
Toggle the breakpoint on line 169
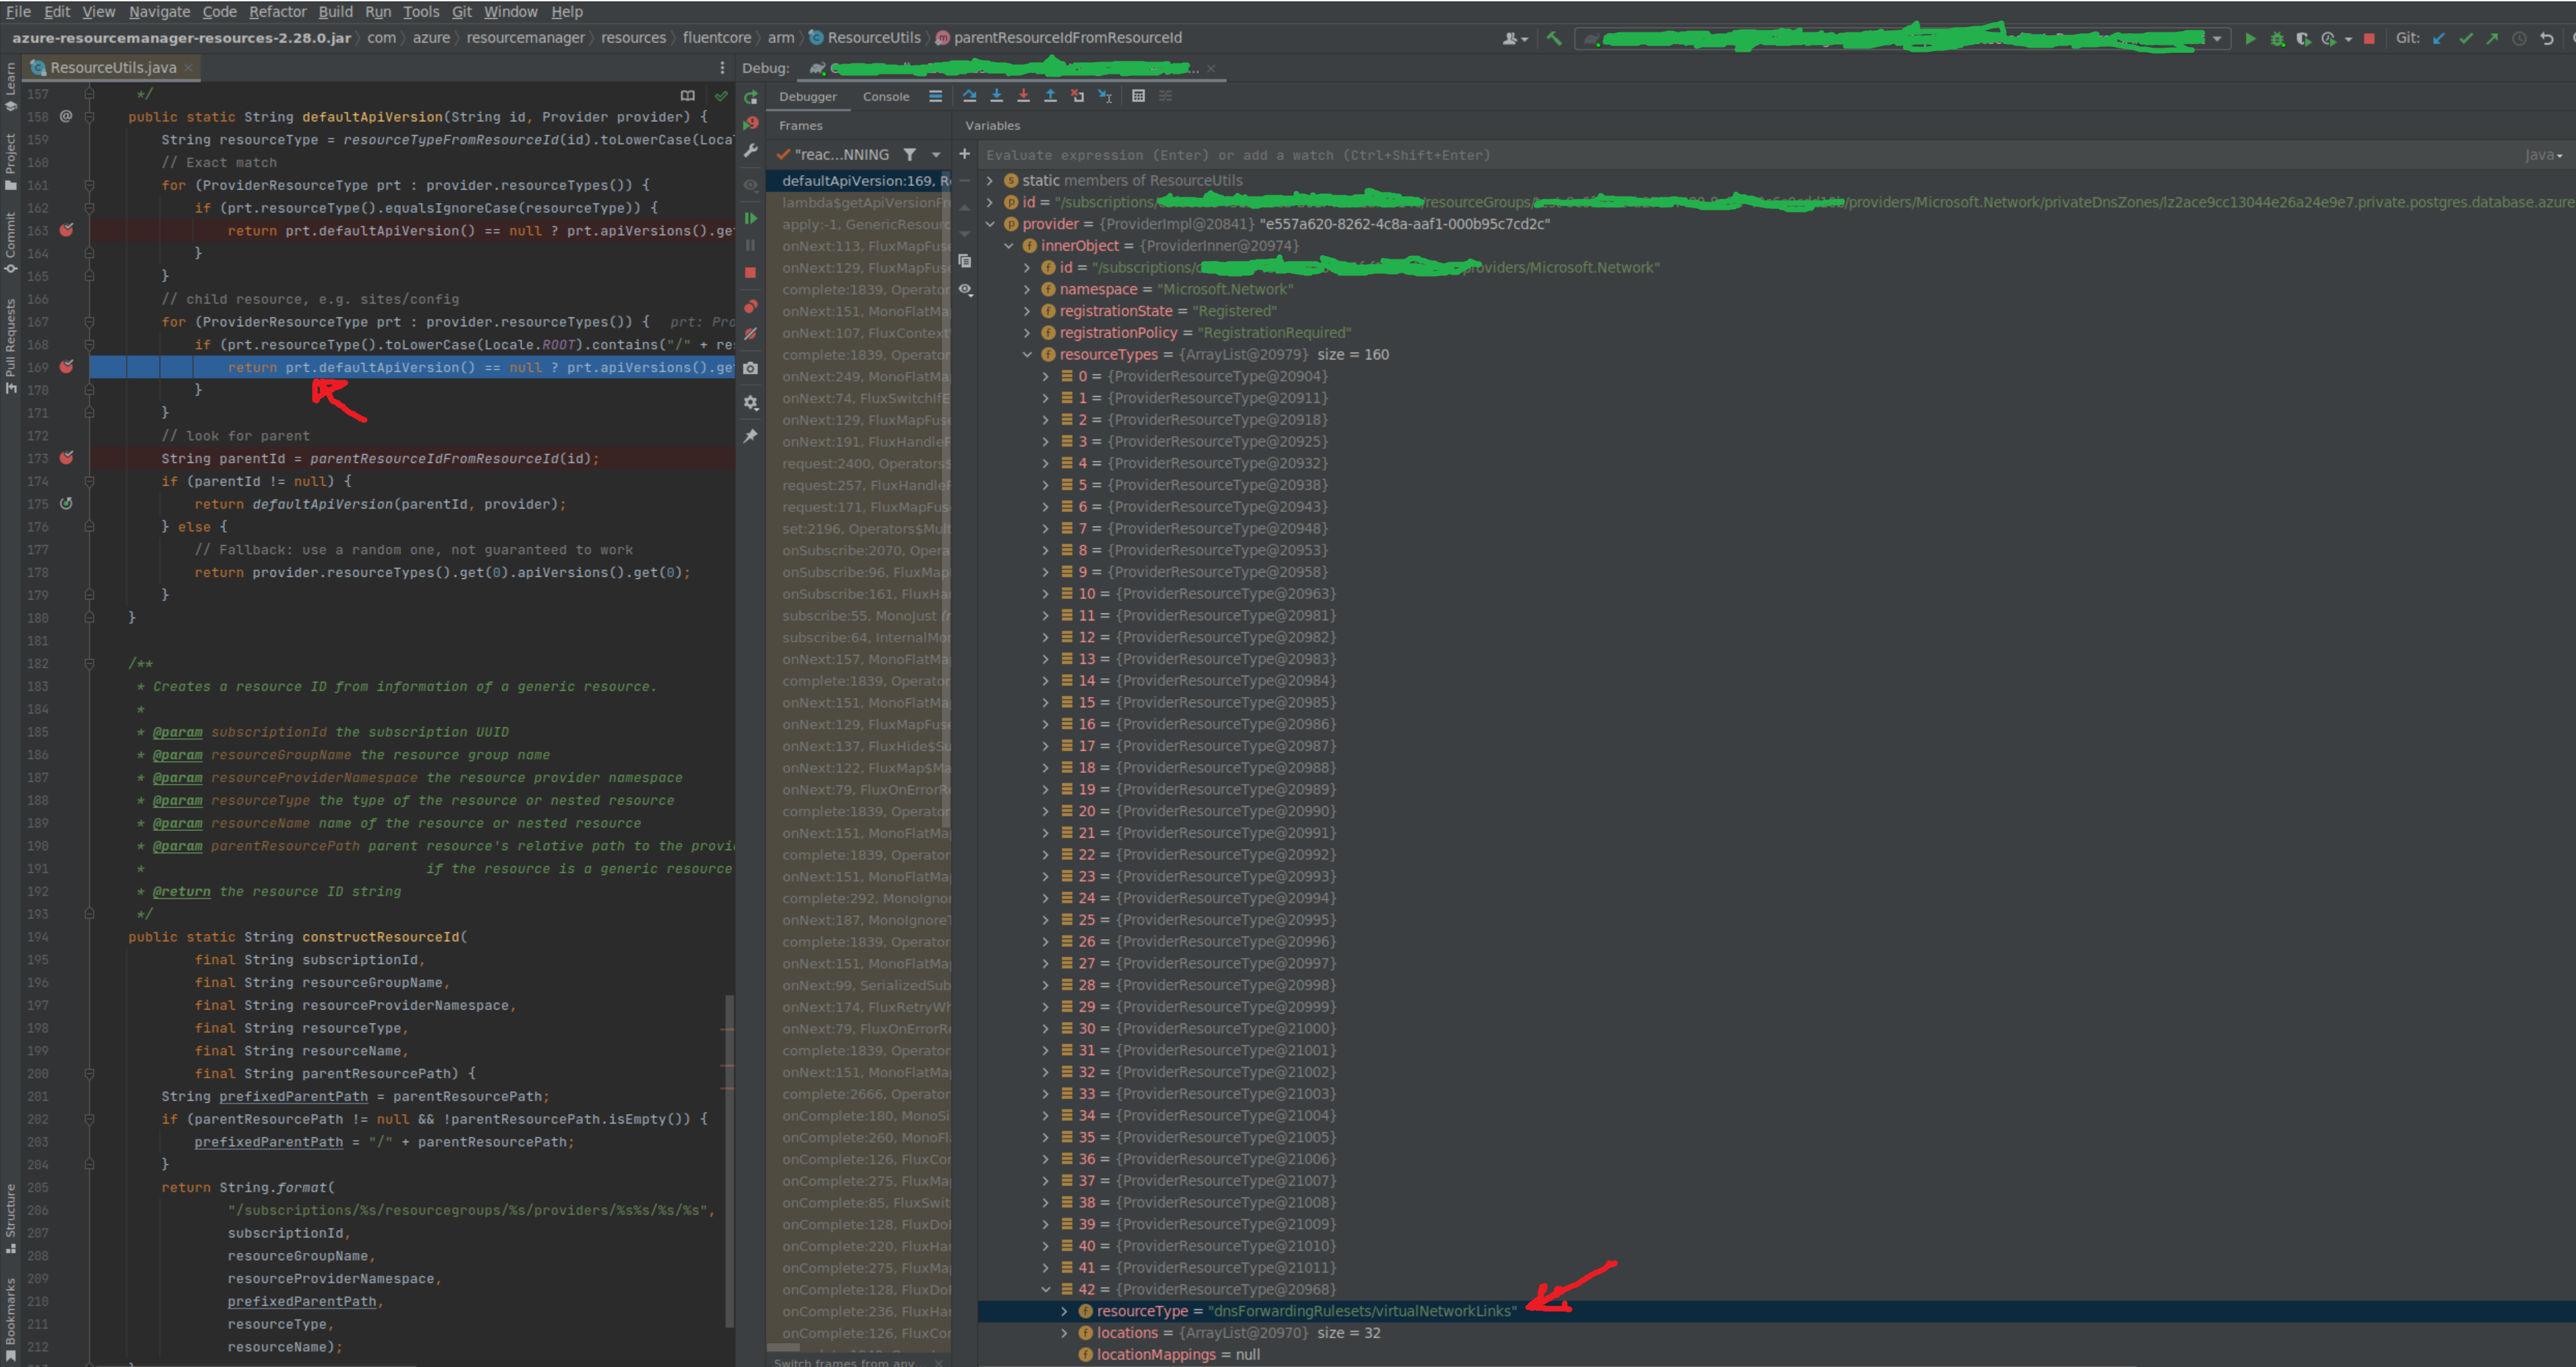(66, 367)
